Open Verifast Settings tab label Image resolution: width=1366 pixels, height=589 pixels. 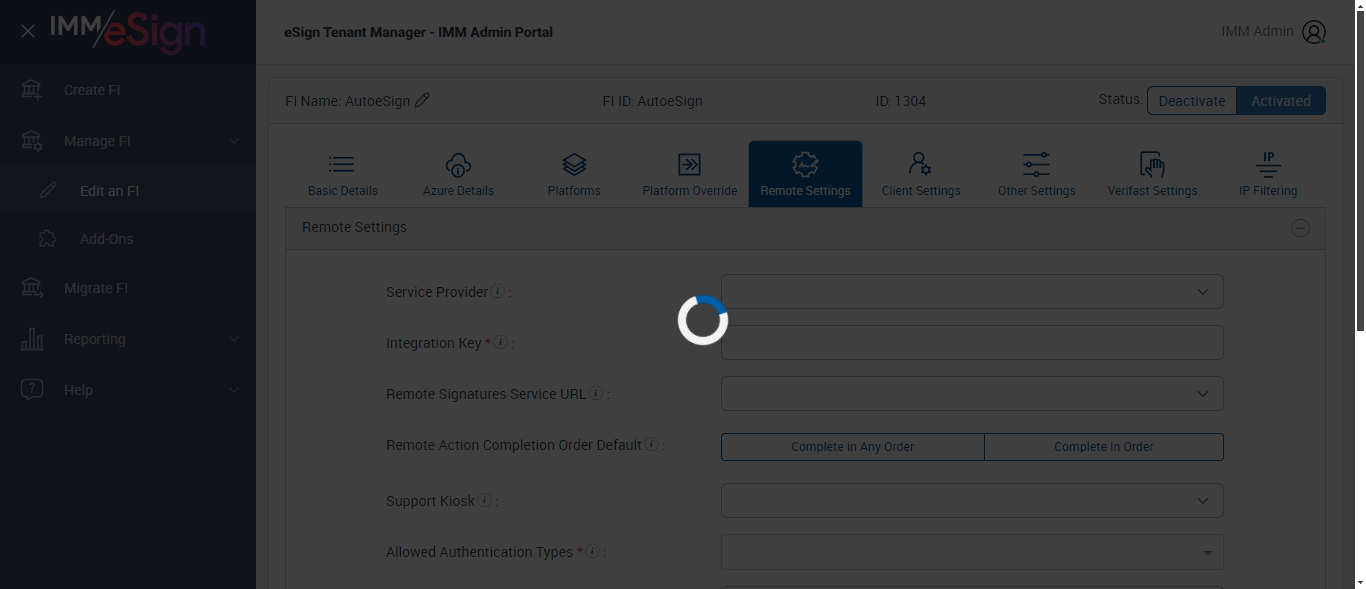(1152, 191)
